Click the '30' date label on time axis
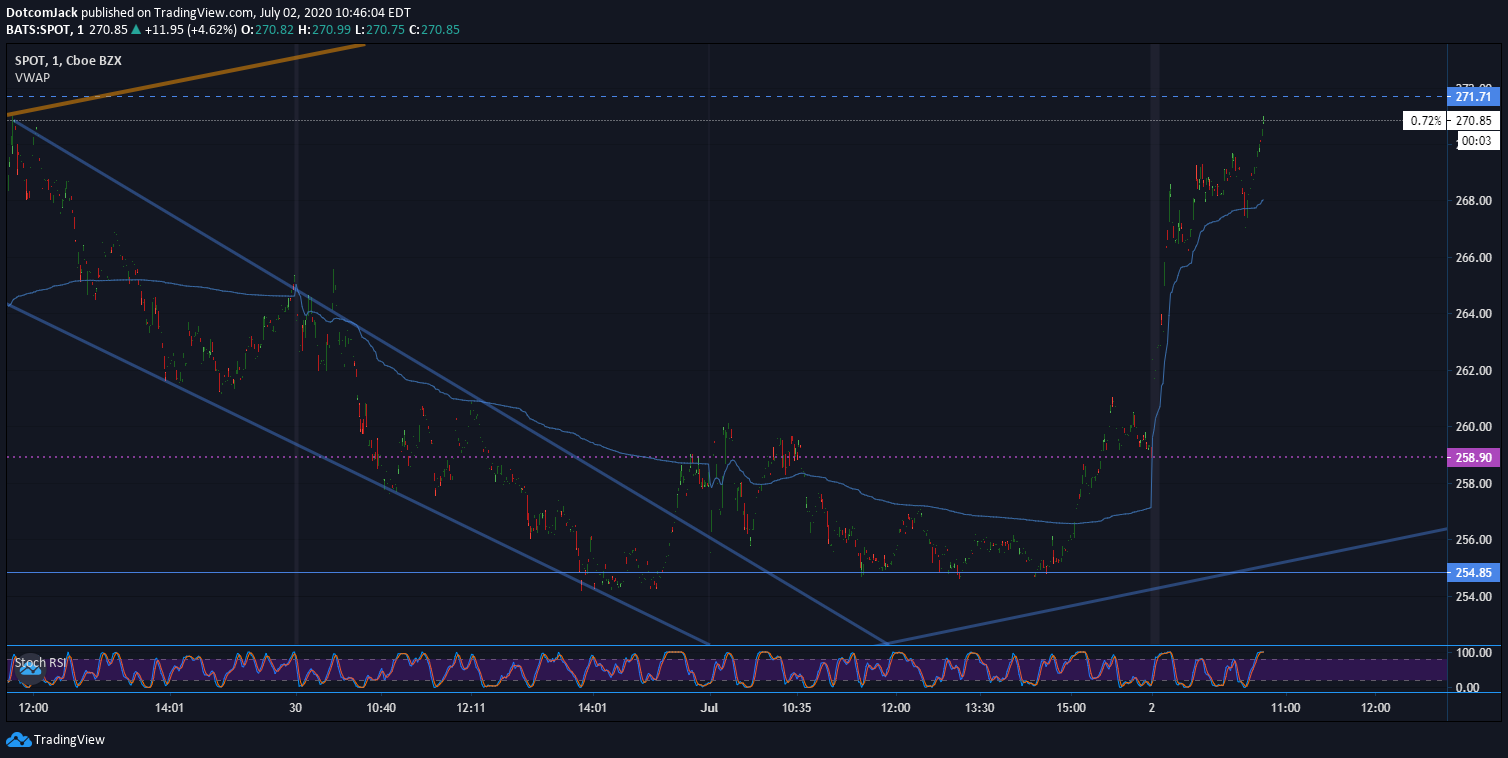Viewport: 1508px width, 758px height. click(295, 708)
